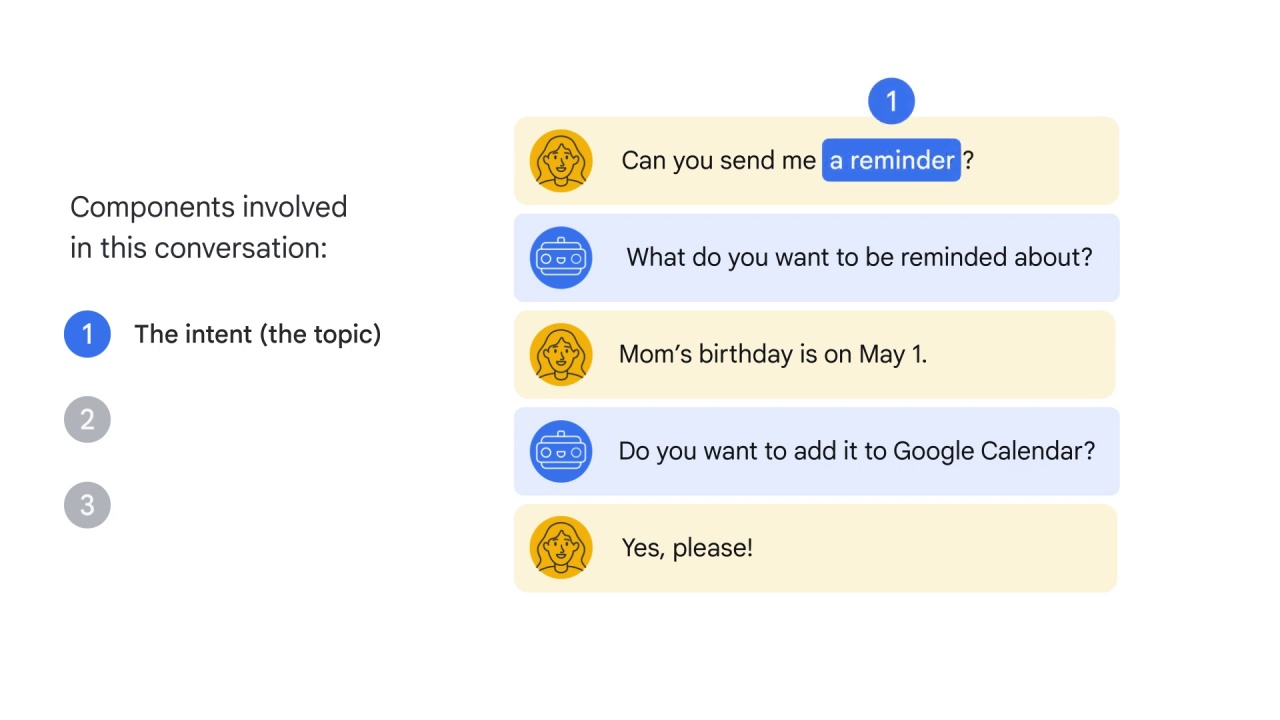Click the "Mom's birthday is on May 1." message
The height and width of the screenshot is (720, 1280).
[x=772, y=354]
